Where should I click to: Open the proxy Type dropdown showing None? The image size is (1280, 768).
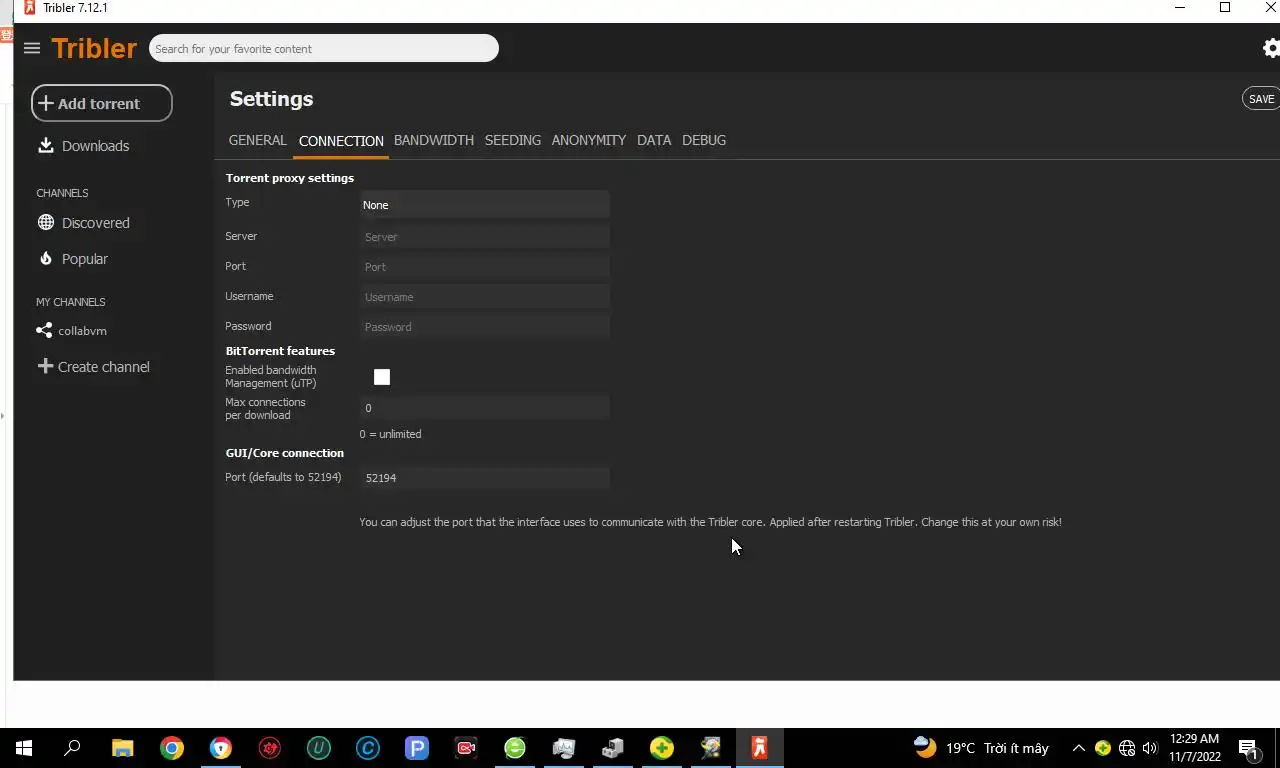484,204
